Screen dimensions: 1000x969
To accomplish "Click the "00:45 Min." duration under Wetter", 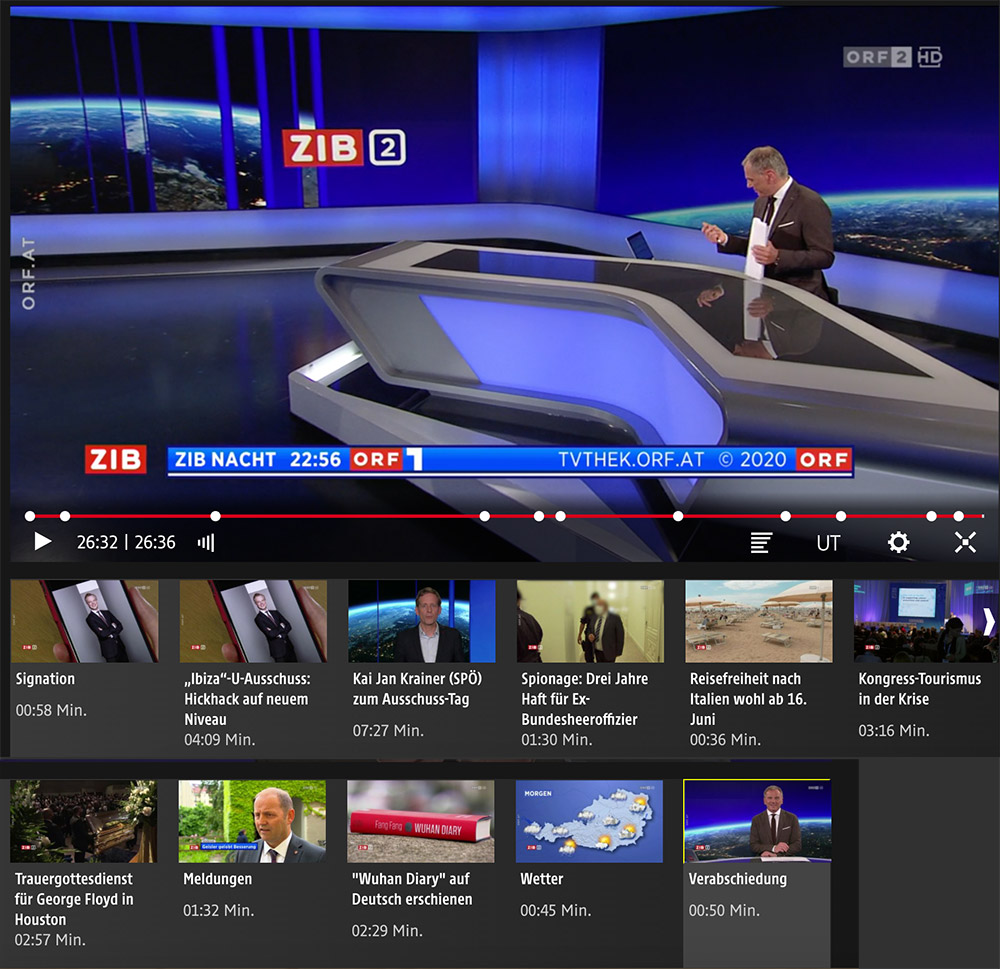I will [555, 910].
